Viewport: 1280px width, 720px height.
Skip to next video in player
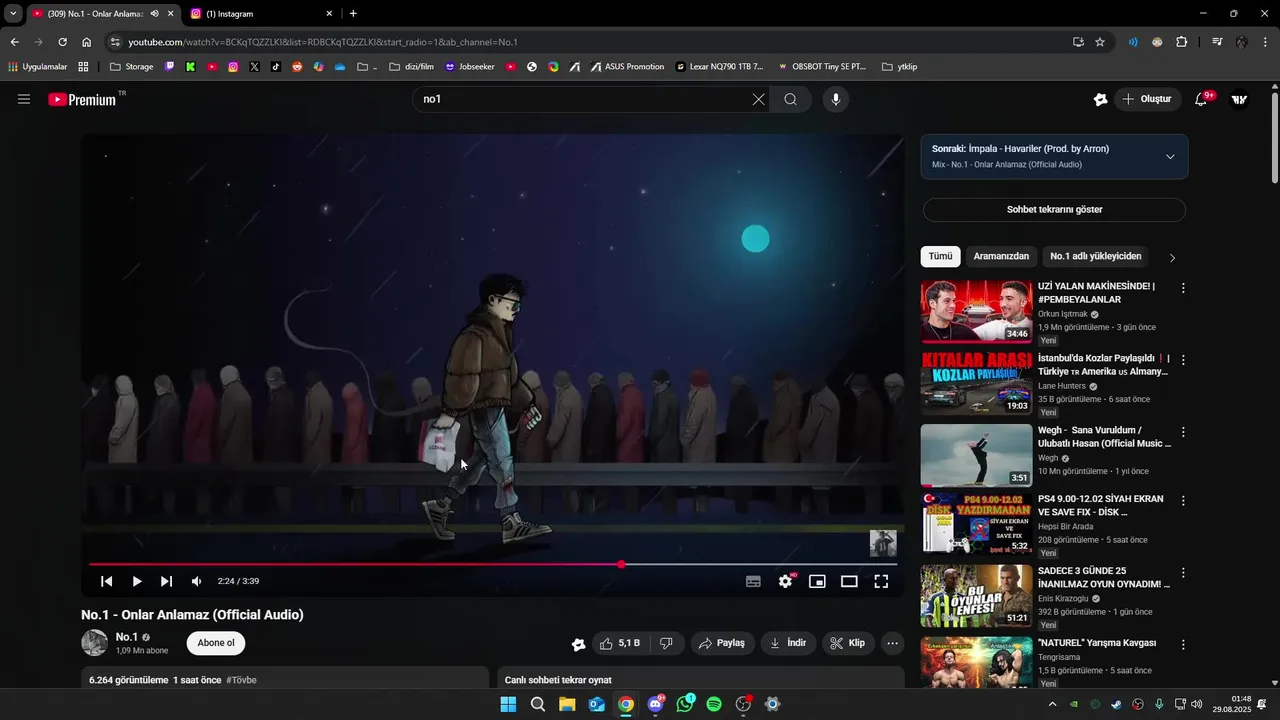point(166,581)
